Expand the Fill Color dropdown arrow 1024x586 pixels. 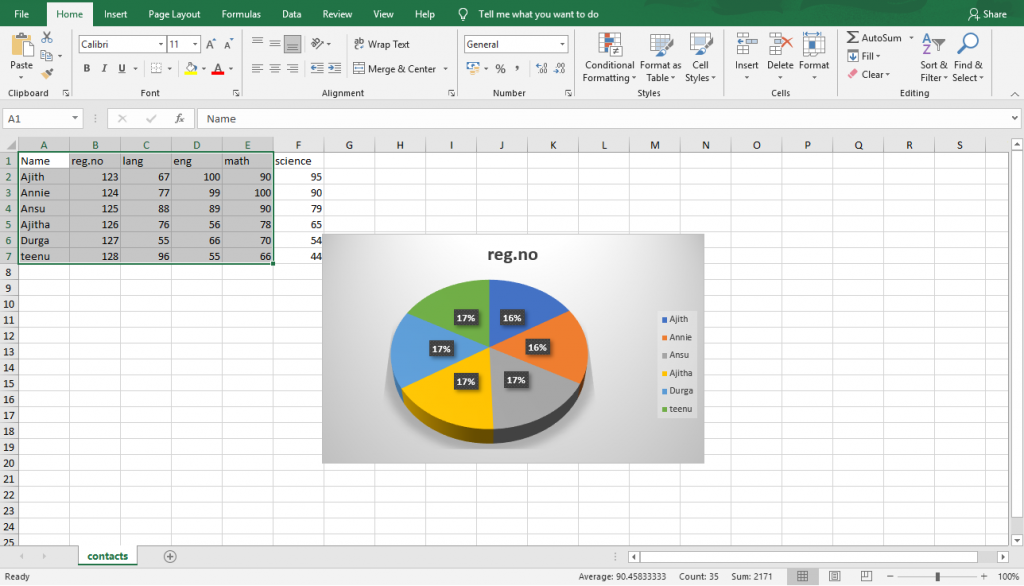[203, 67]
